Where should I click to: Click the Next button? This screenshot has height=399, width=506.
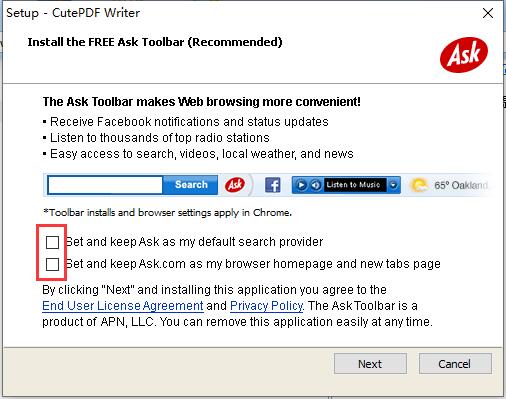[370, 364]
